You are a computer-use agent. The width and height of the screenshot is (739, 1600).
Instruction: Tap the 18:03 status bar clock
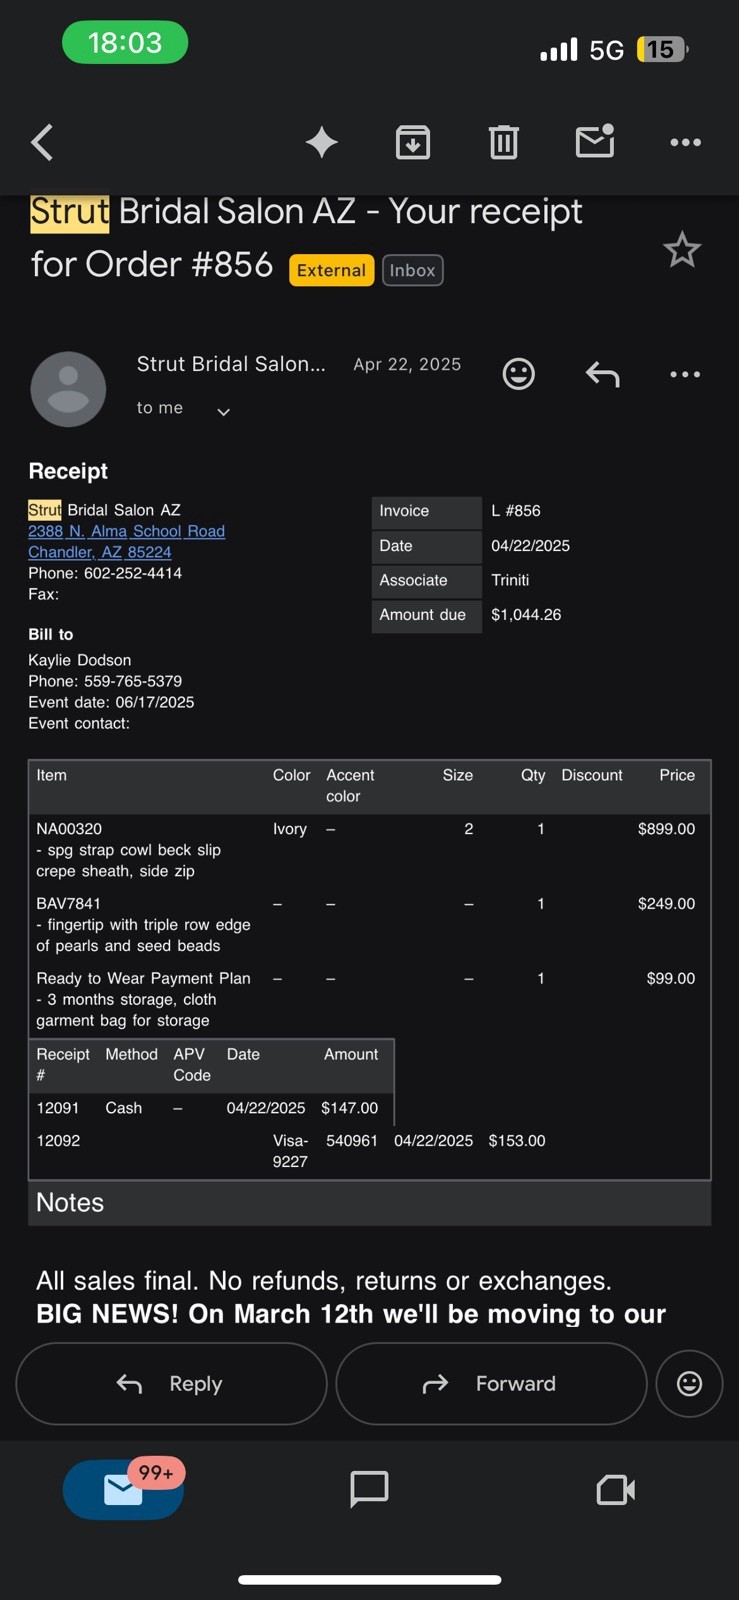[x=125, y=42]
